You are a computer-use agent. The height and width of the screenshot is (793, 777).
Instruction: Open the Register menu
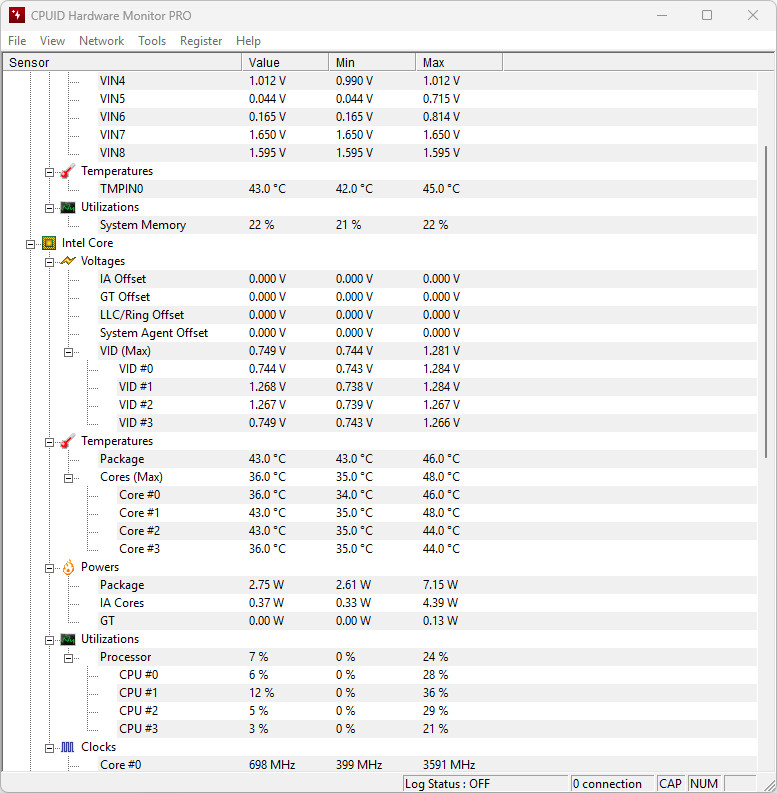click(x=201, y=41)
